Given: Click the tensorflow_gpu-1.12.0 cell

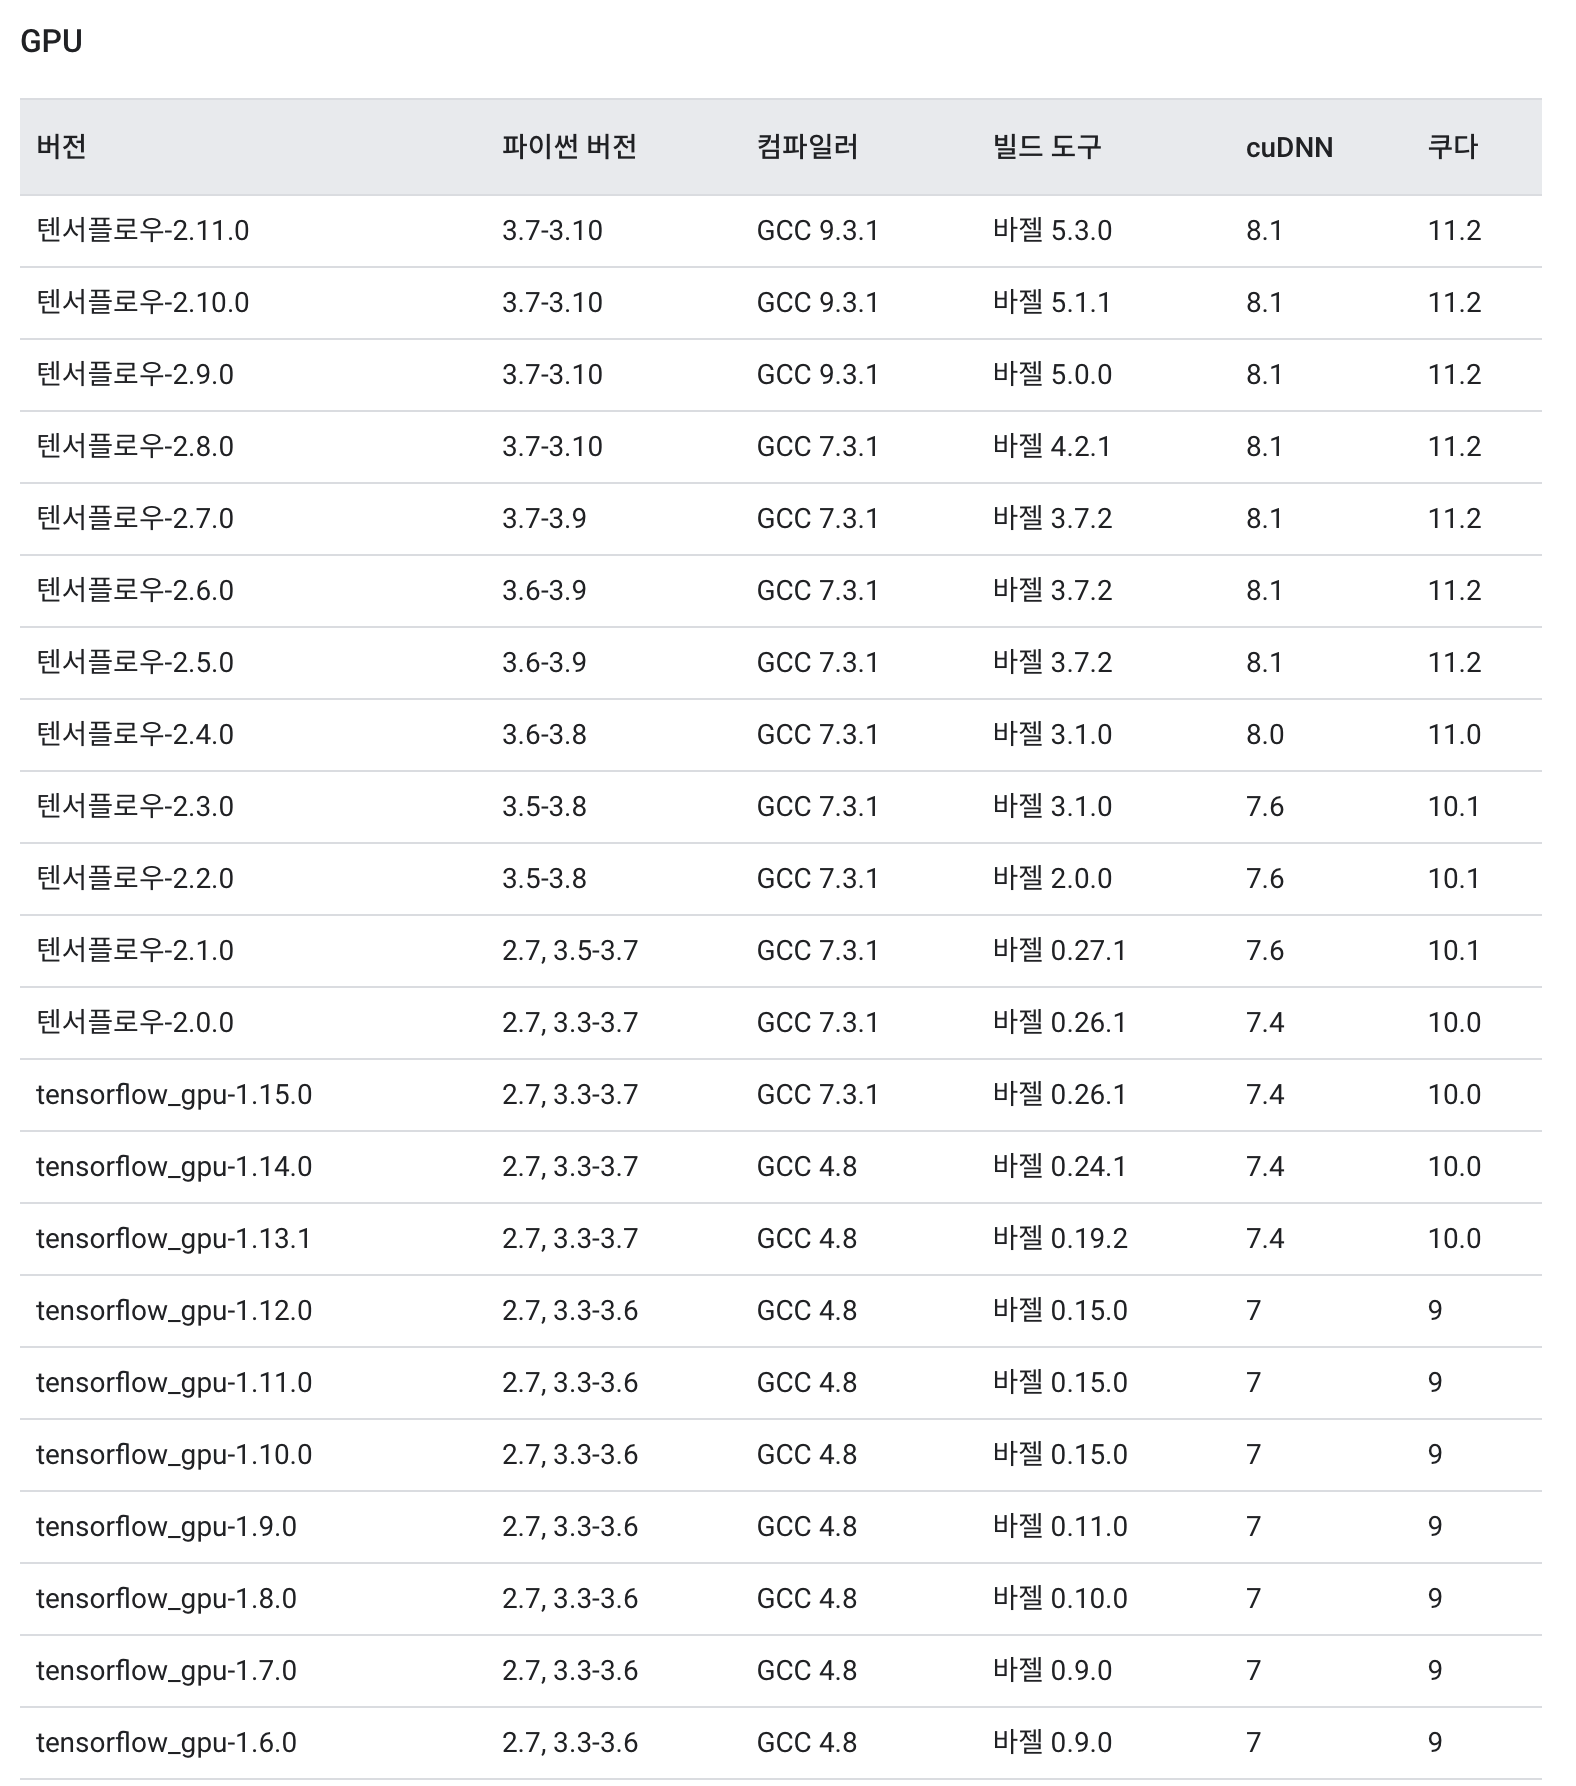Looking at the screenshot, I should click(174, 1311).
